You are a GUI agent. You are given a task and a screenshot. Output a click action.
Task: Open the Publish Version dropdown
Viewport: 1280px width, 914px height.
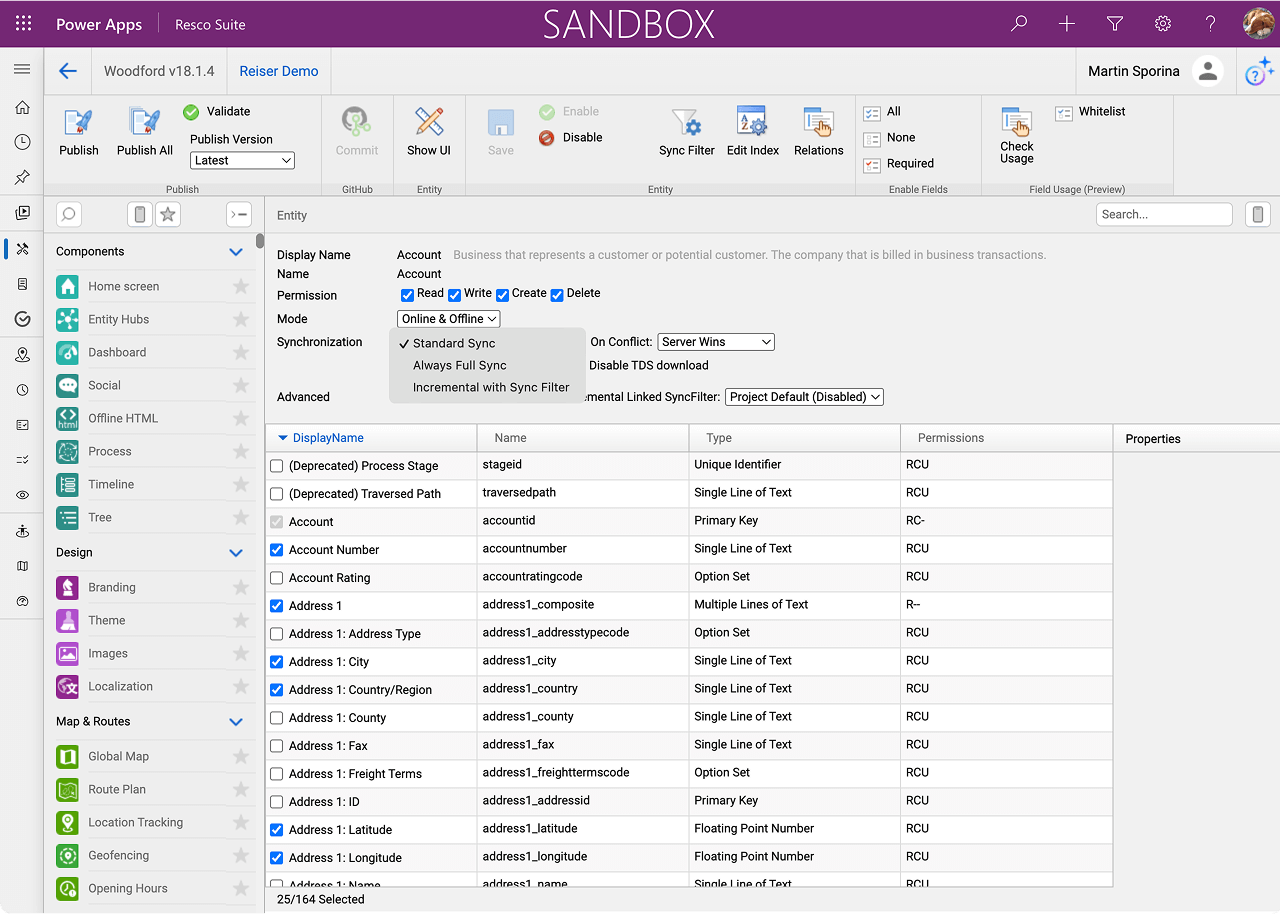click(x=242, y=160)
